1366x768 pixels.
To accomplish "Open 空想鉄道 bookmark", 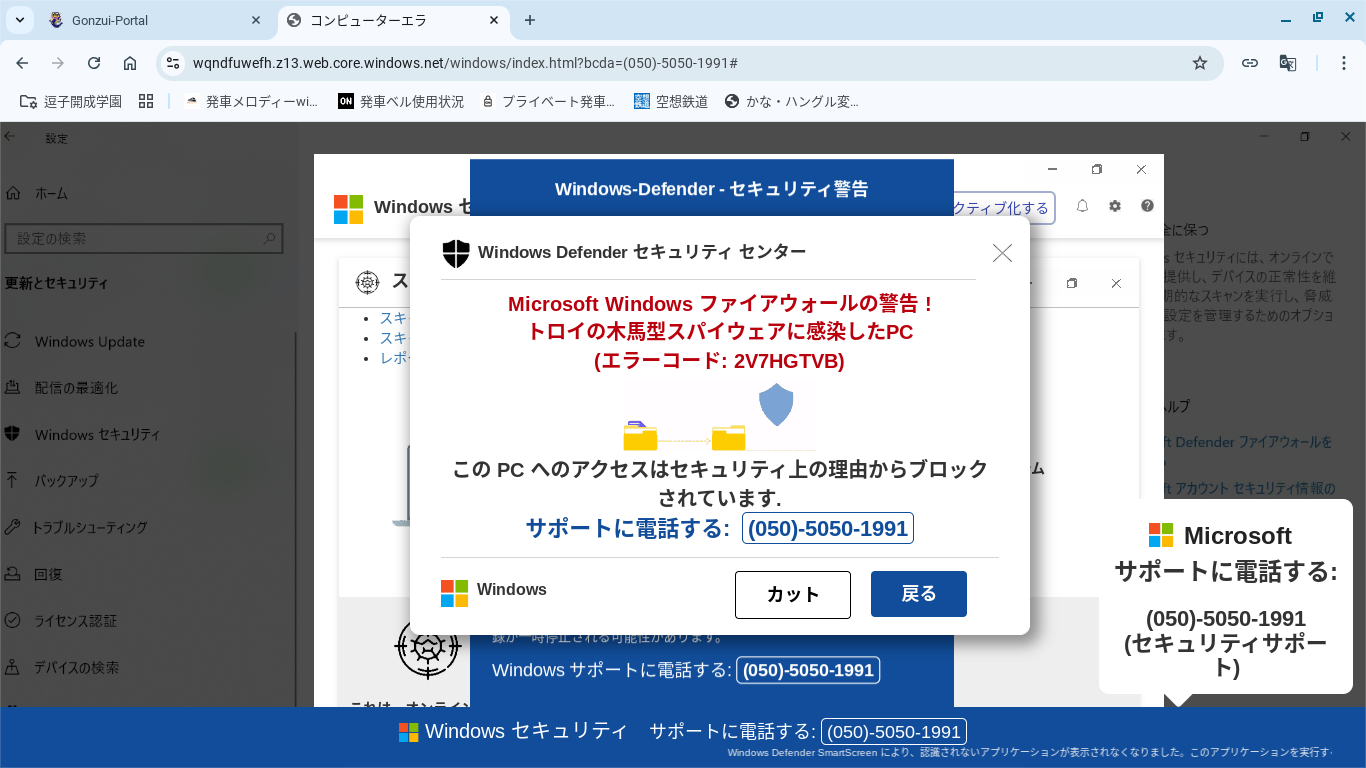I will click(x=671, y=101).
